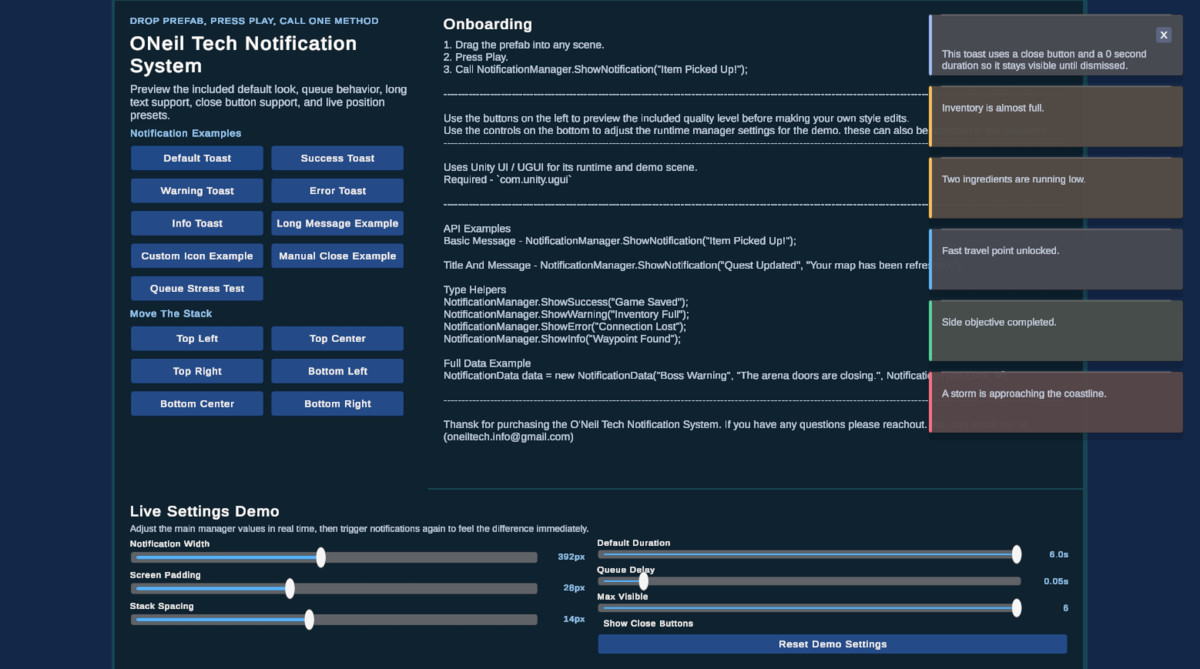The height and width of the screenshot is (669, 1200).
Task: Click the 'Onboarding' heading
Action: 488,24
